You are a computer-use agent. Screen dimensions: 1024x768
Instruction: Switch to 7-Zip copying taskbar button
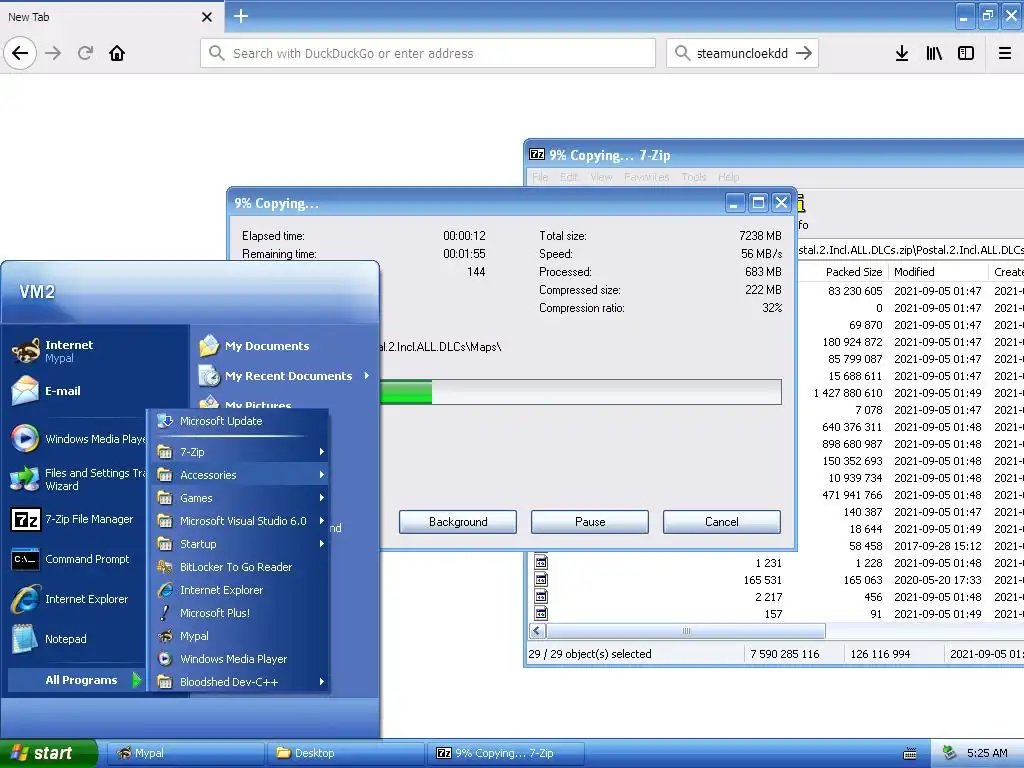click(507, 753)
